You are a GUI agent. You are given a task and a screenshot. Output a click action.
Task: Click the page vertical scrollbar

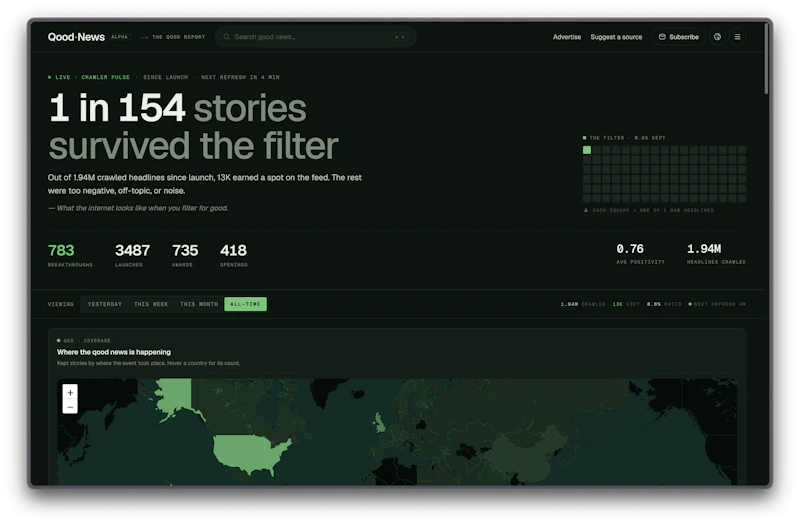pyautogui.click(x=766, y=59)
